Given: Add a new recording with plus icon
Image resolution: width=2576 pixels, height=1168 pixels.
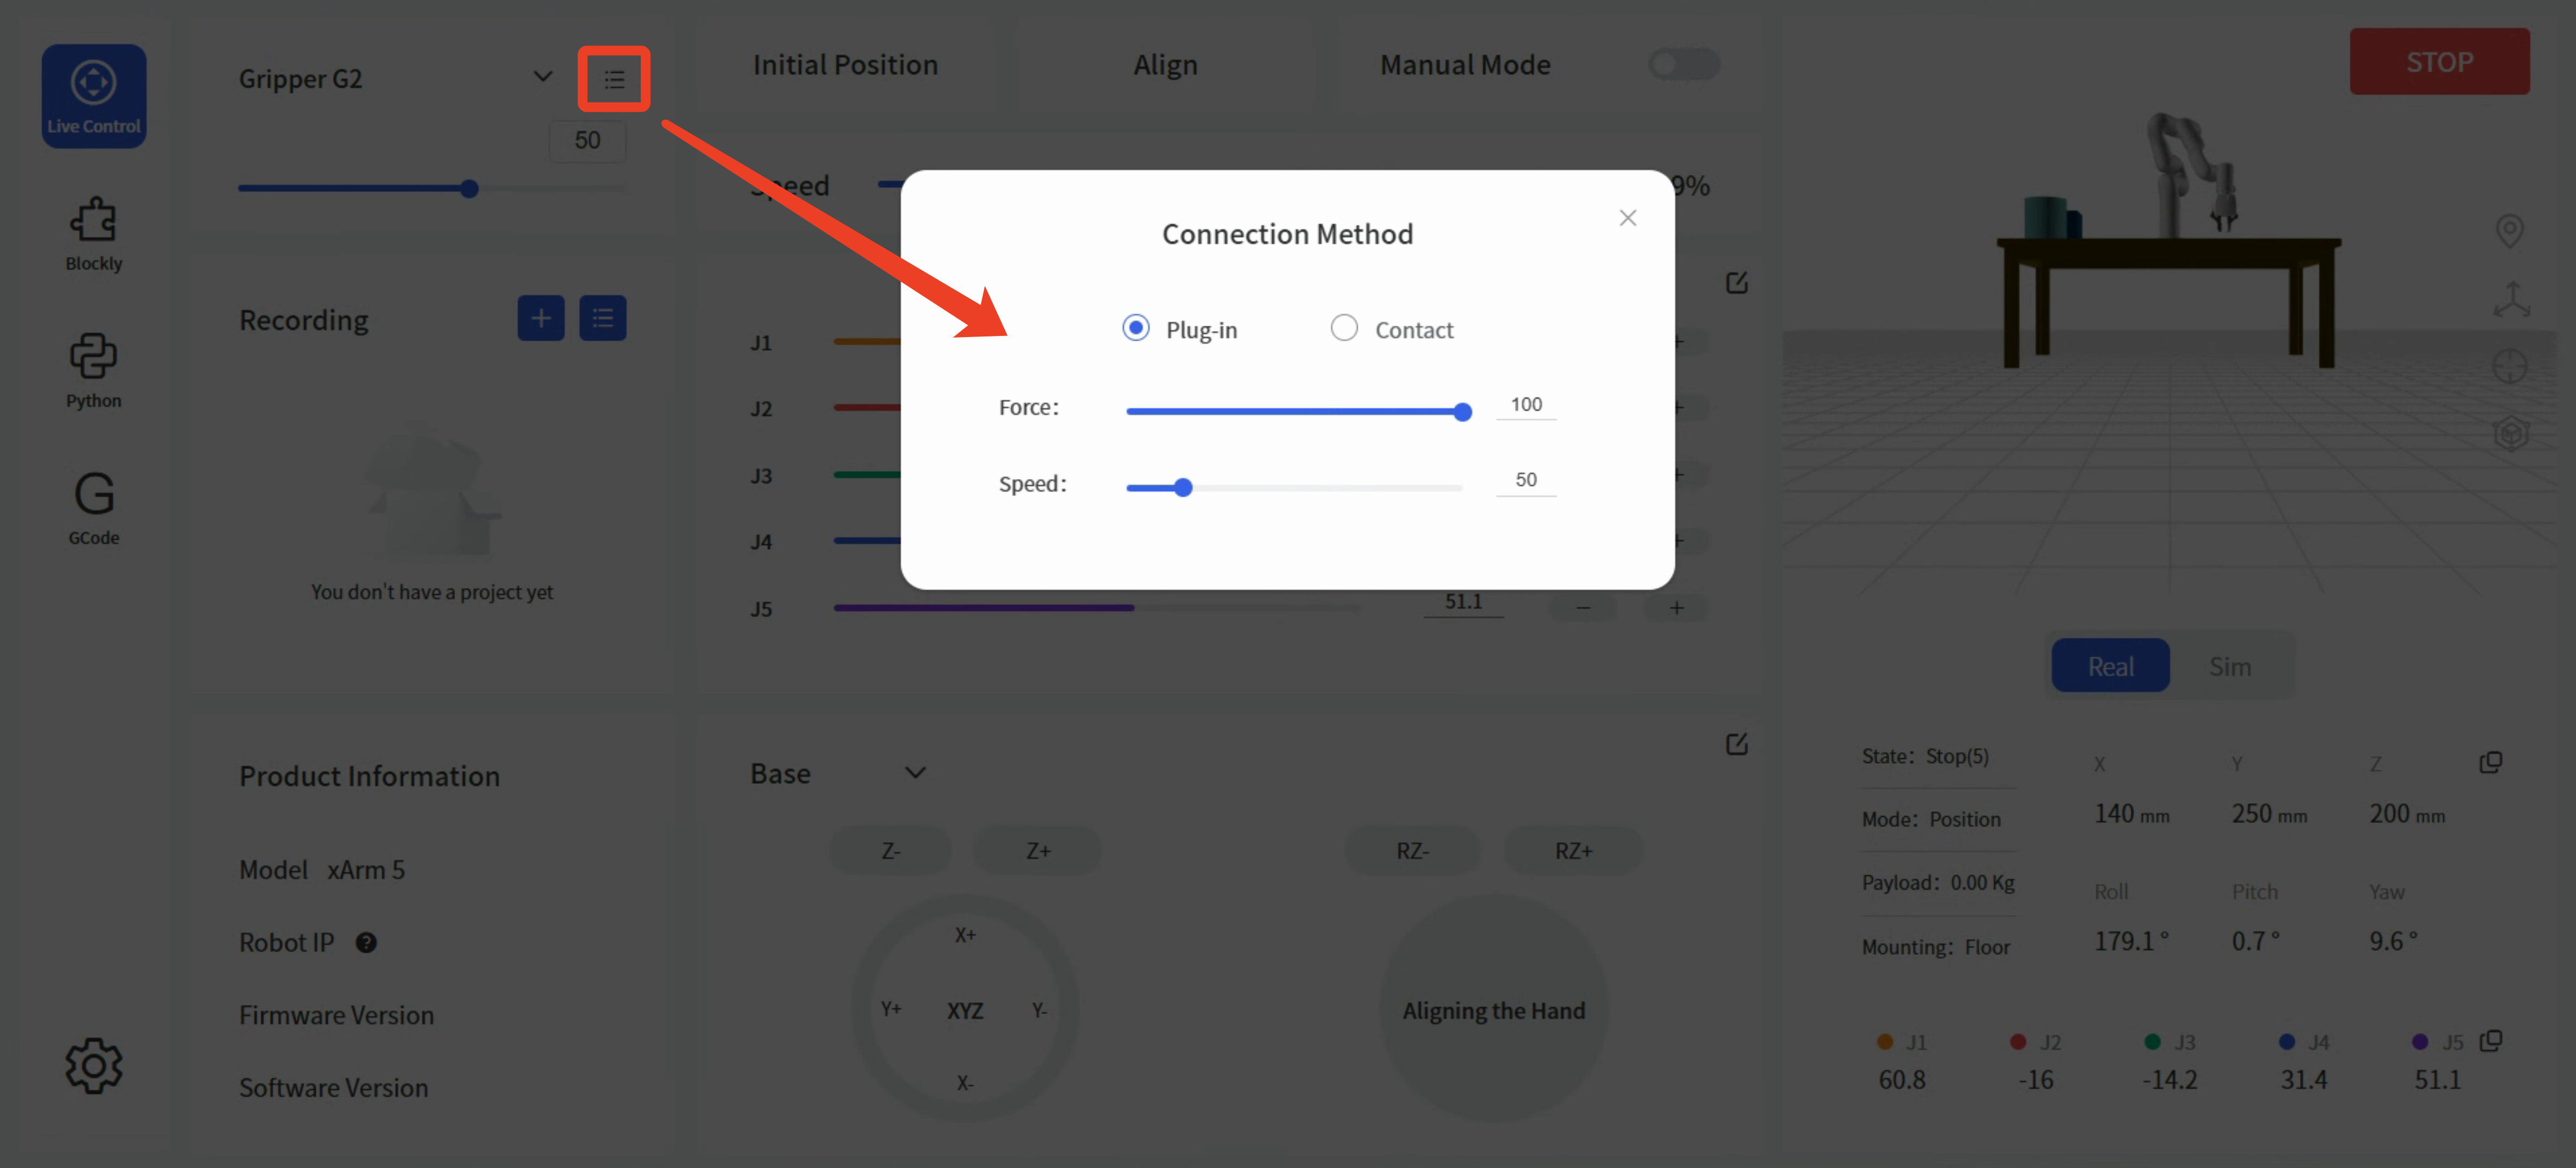Looking at the screenshot, I should 540,318.
